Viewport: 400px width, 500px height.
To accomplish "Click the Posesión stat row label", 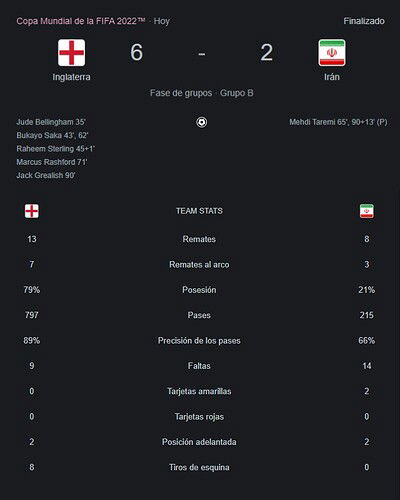I will click(x=199, y=290).
